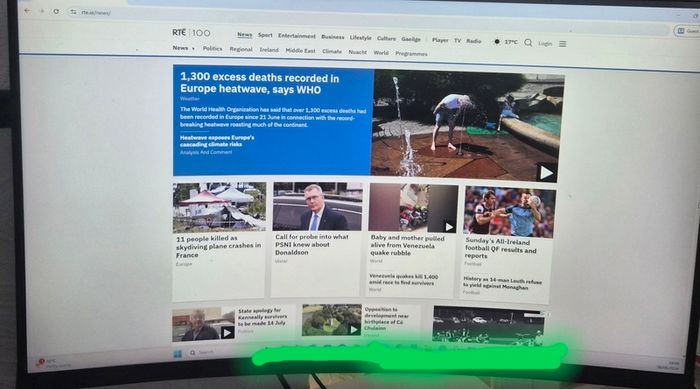The width and height of the screenshot is (700, 389).
Task: Open the RTÉ search magnifier icon
Action: click(528, 43)
